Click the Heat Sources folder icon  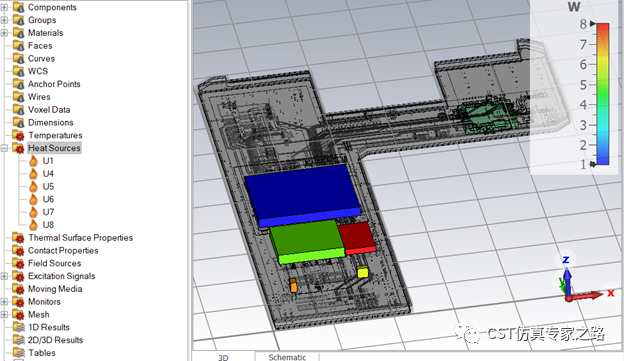18,148
